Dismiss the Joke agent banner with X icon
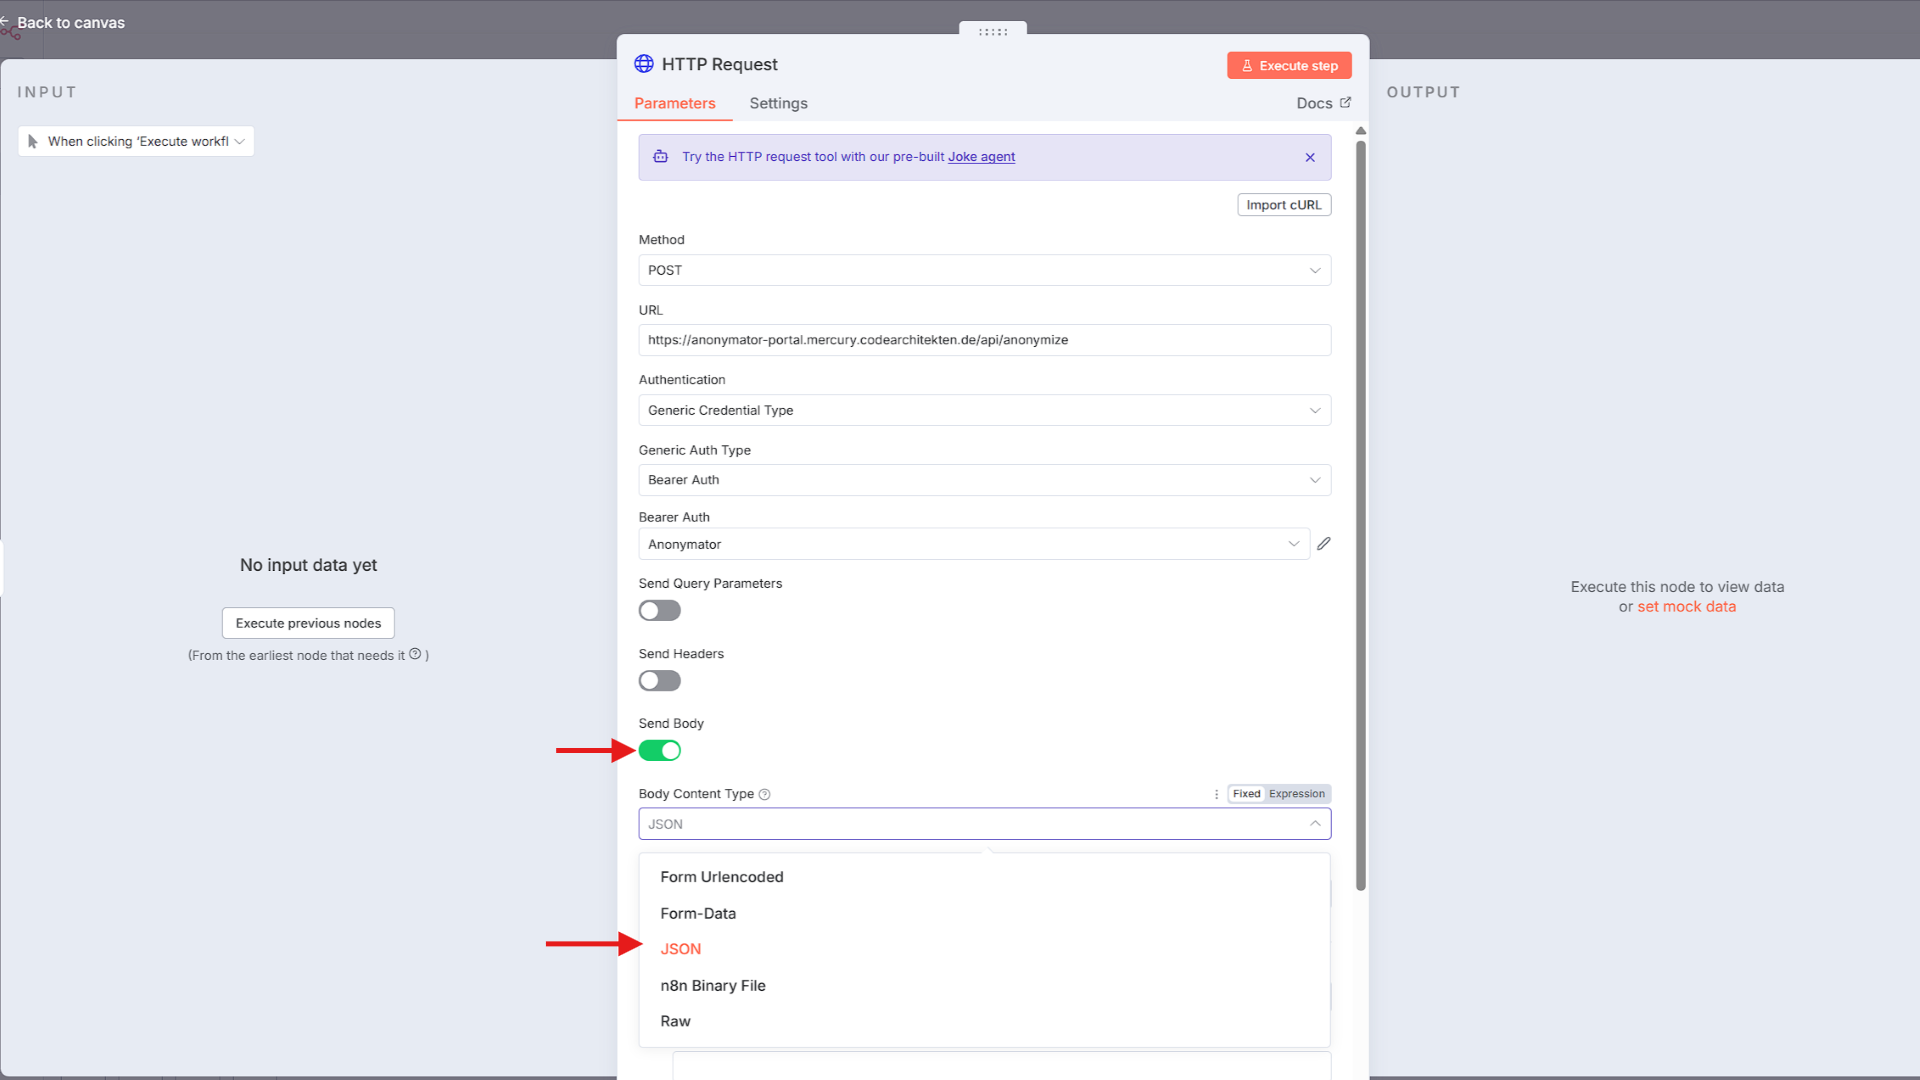This screenshot has width=1920, height=1080. tap(1310, 157)
